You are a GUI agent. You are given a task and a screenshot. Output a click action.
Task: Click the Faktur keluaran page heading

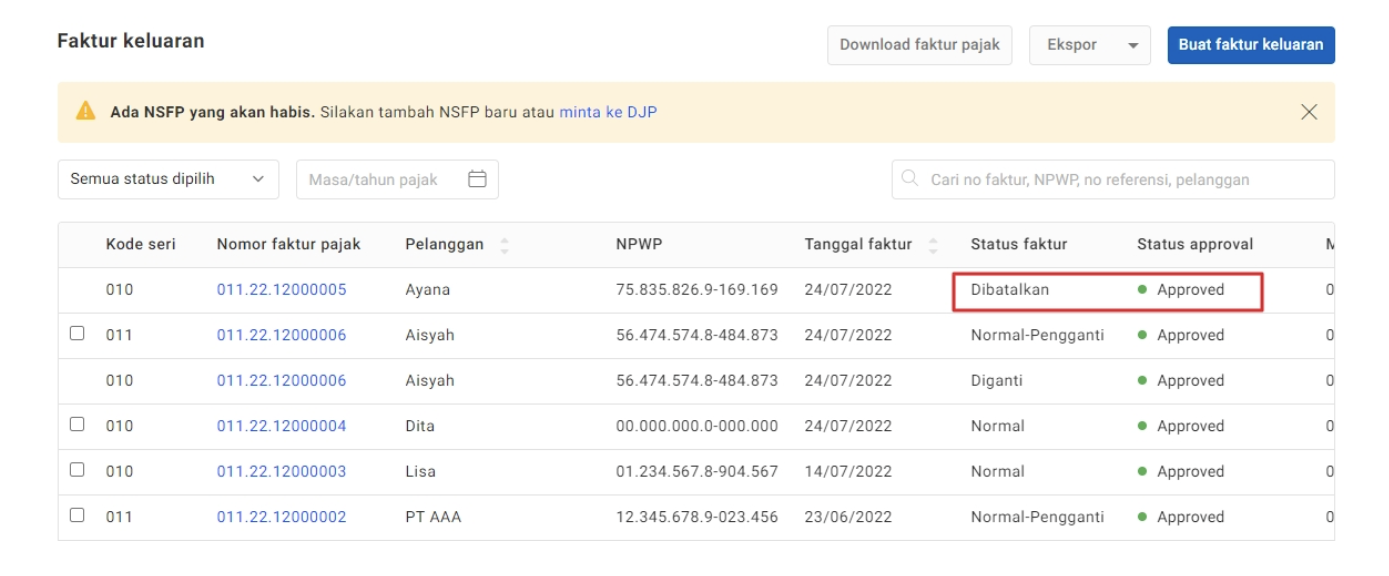point(131,41)
